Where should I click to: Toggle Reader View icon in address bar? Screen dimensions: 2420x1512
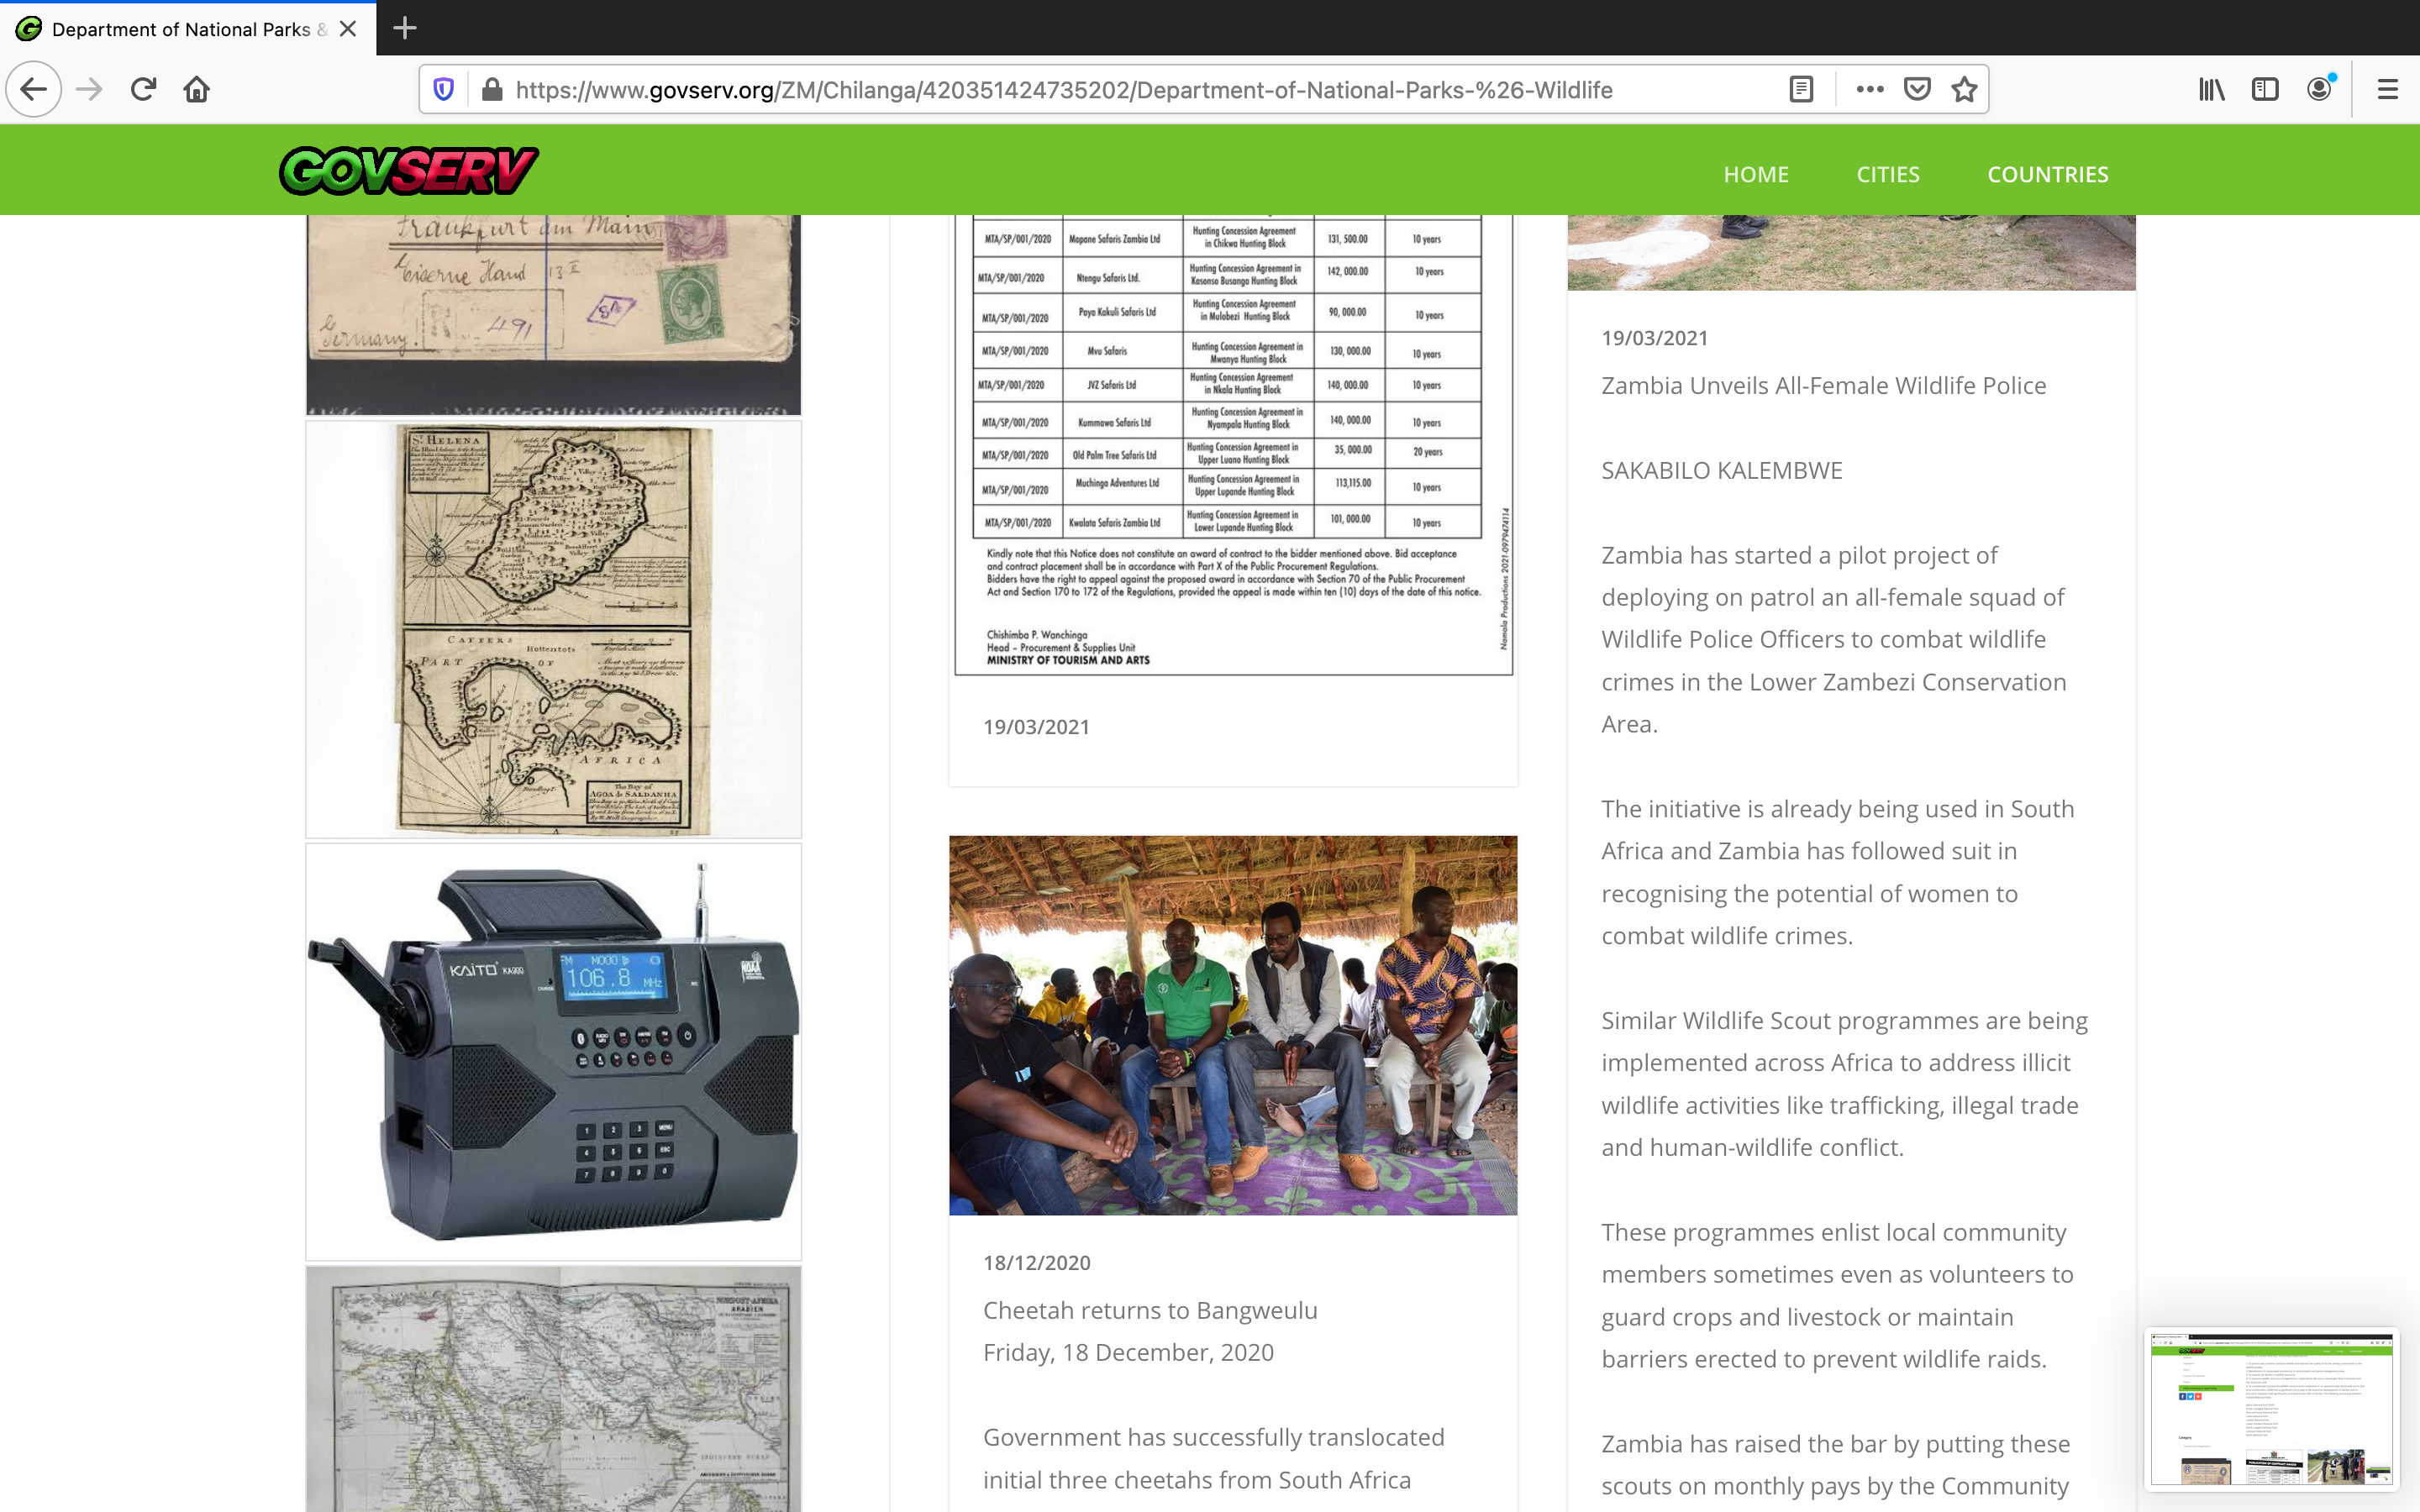coord(1801,90)
